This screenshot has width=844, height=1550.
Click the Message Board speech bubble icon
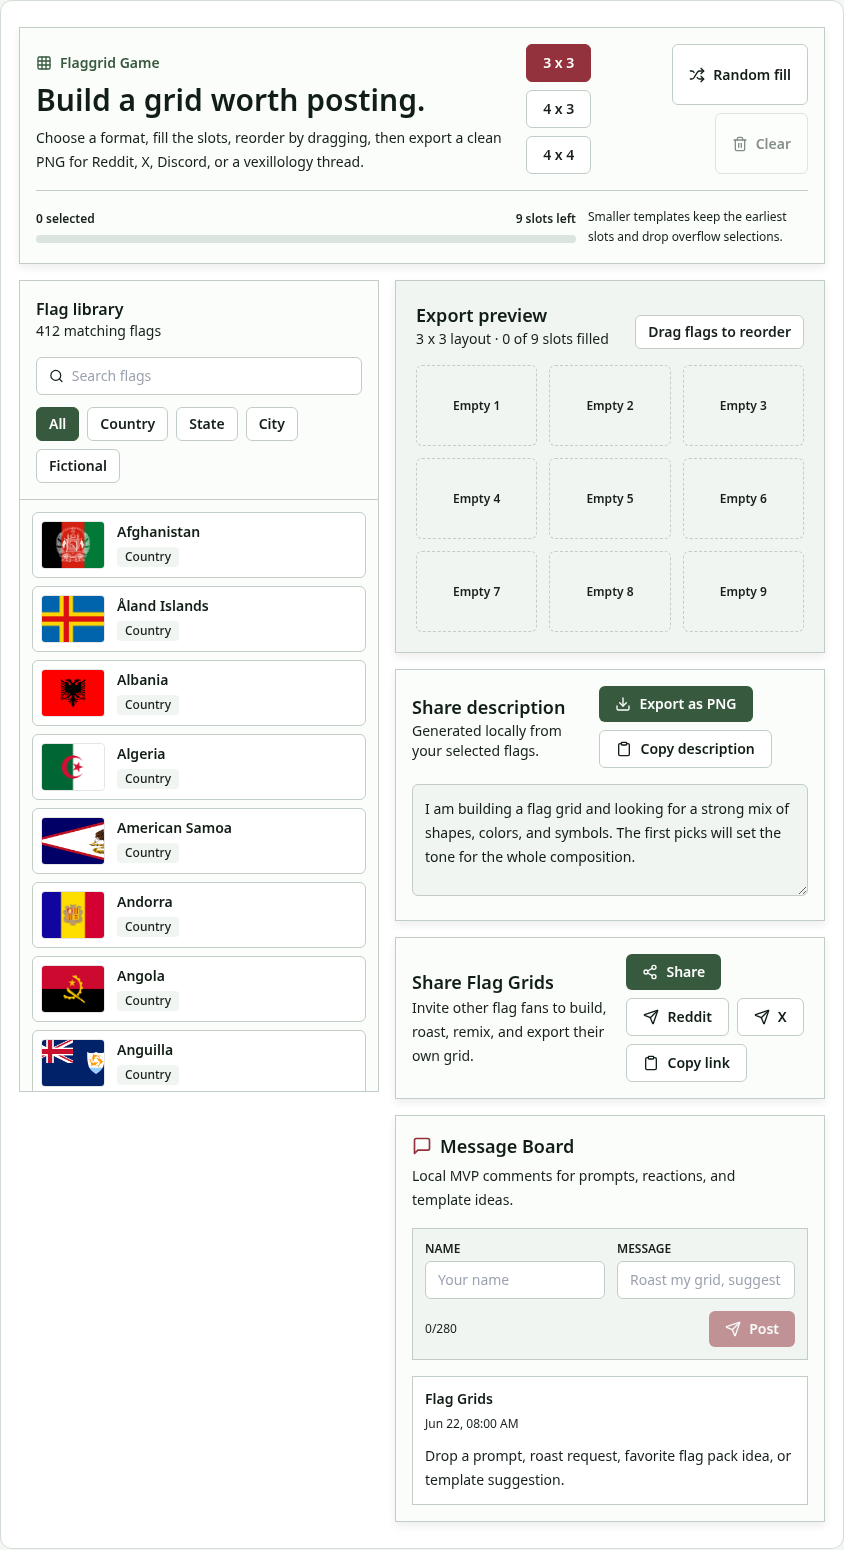point(422,1146)
